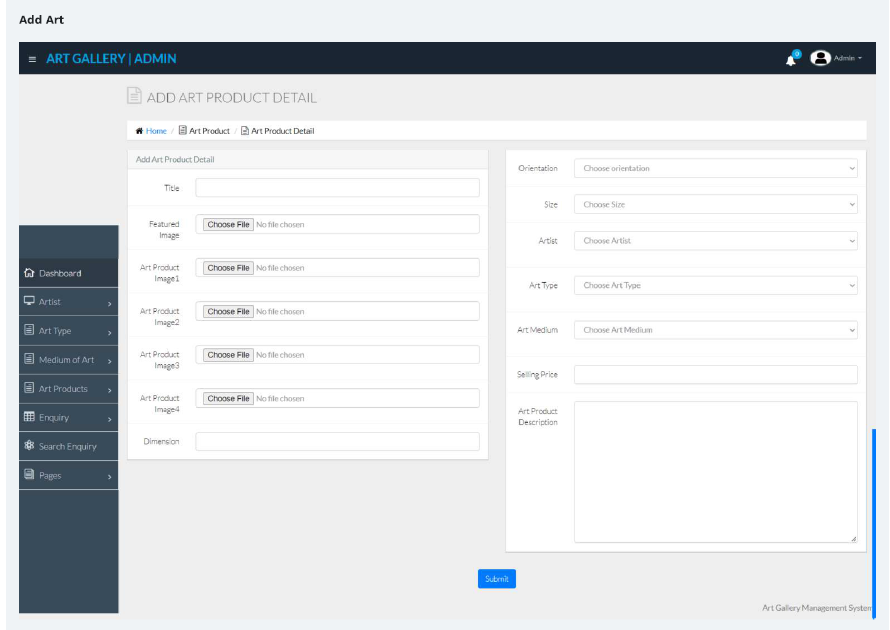Open the Choose Size dropdown

pos(715,204)
